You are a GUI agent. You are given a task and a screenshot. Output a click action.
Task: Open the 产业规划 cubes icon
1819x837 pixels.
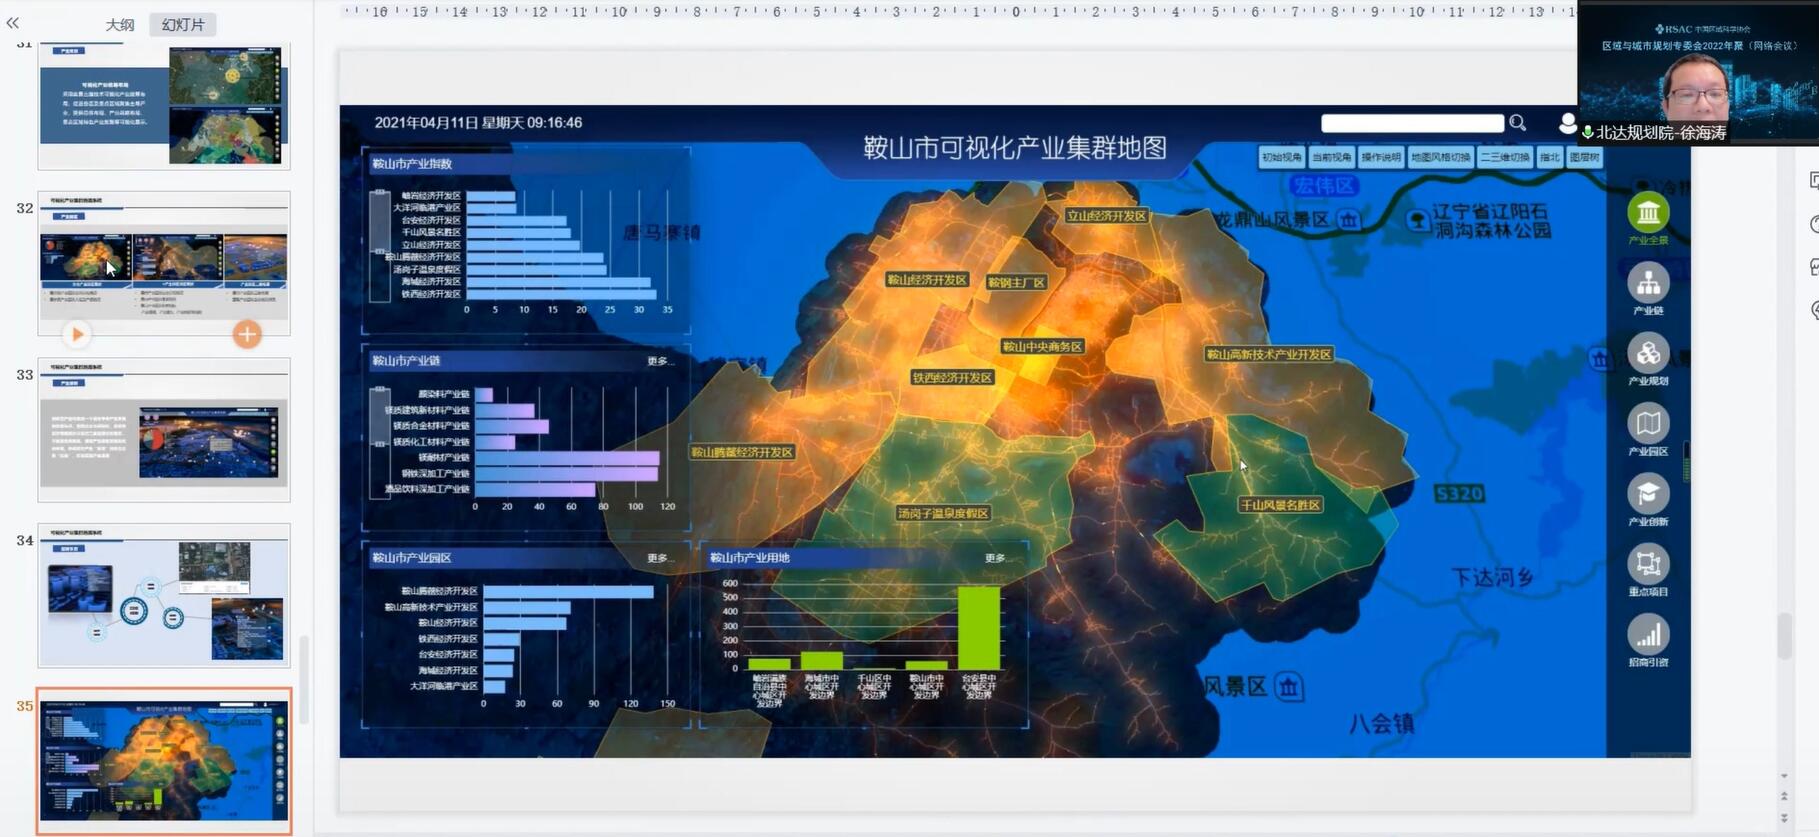coord(1648,353)
